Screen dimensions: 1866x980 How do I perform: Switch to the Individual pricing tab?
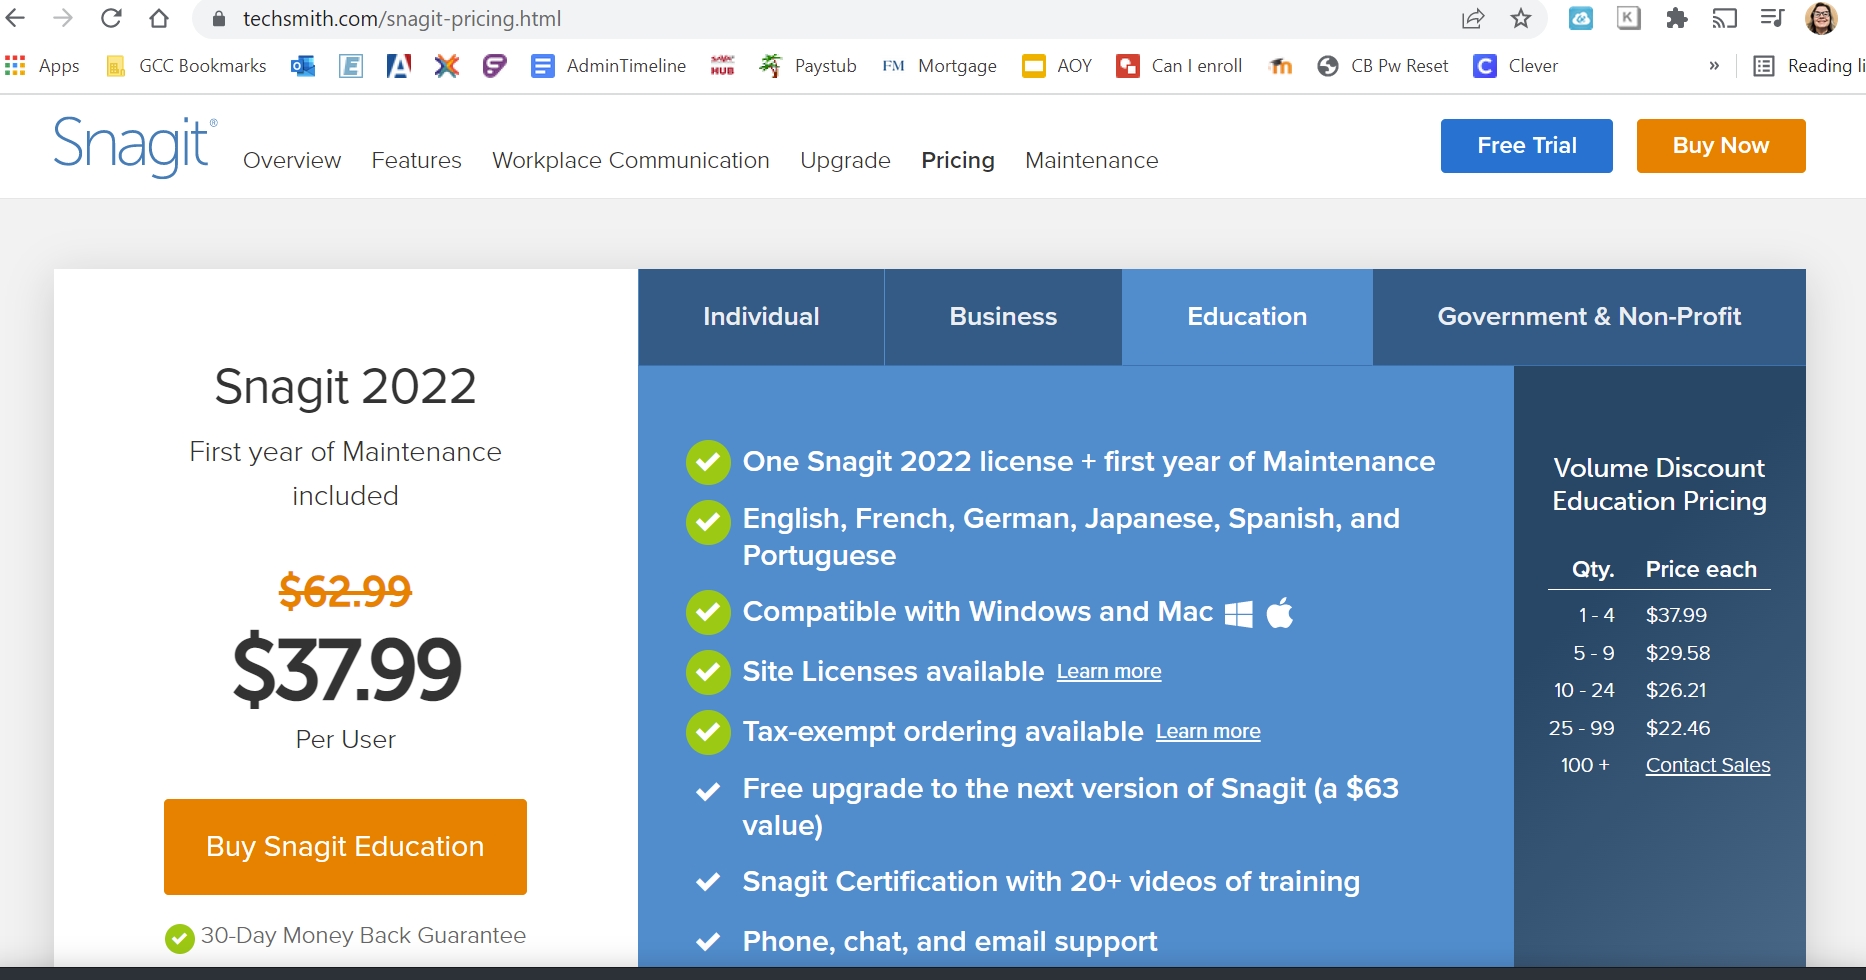(761, 317)
